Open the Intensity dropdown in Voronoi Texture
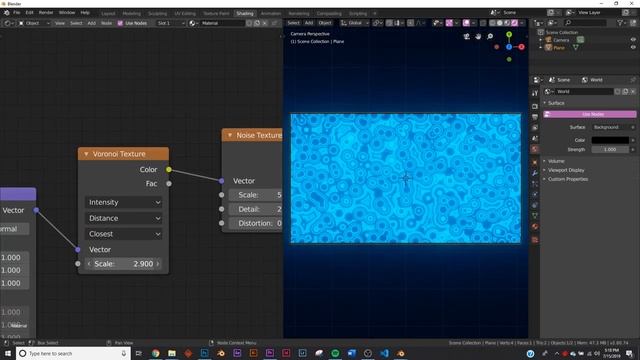The height and width of the screenshot is (360, 640). pyautogui.click(x=123, y=202)
